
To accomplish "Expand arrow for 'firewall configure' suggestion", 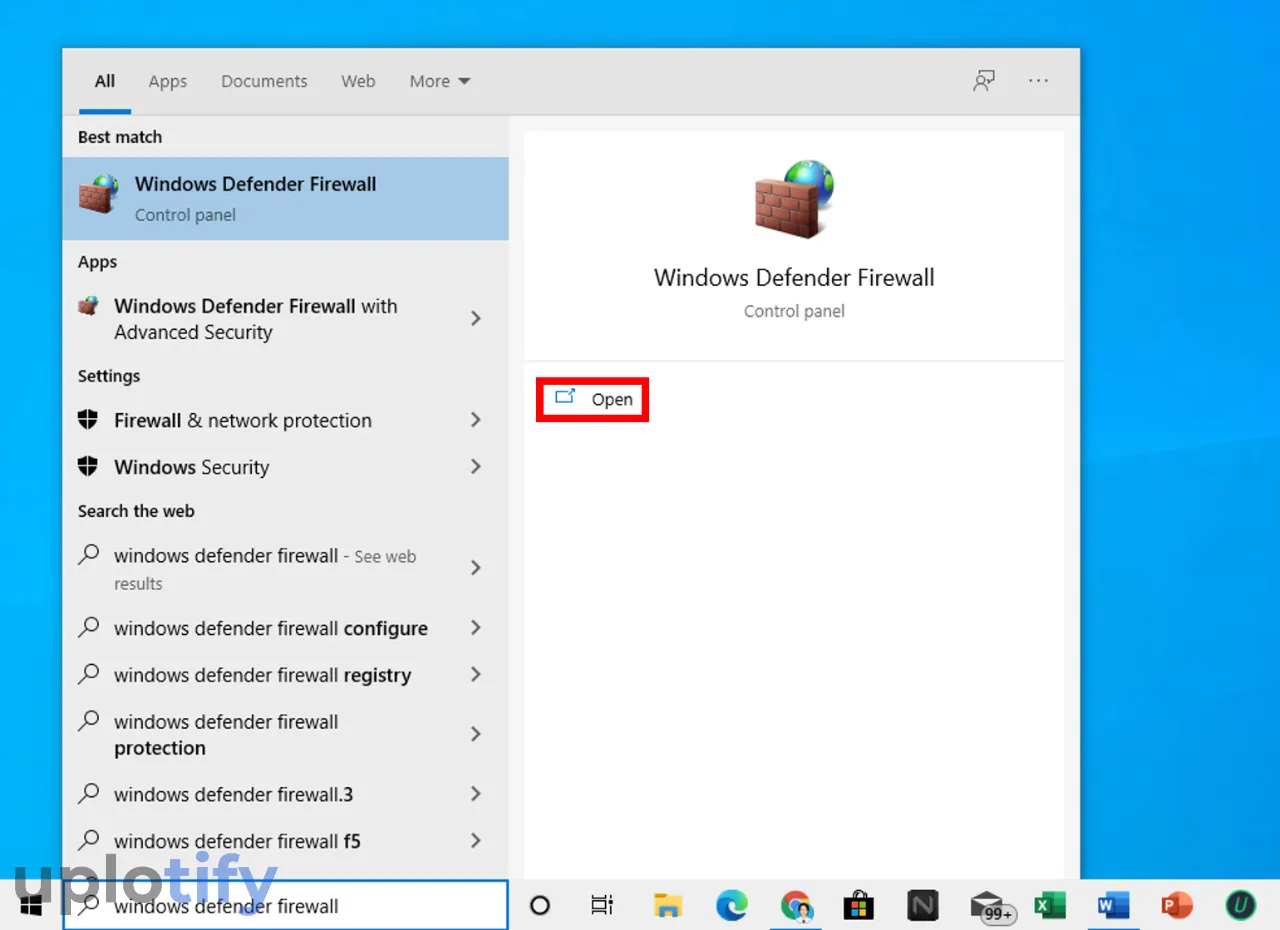I will [476, 628].
